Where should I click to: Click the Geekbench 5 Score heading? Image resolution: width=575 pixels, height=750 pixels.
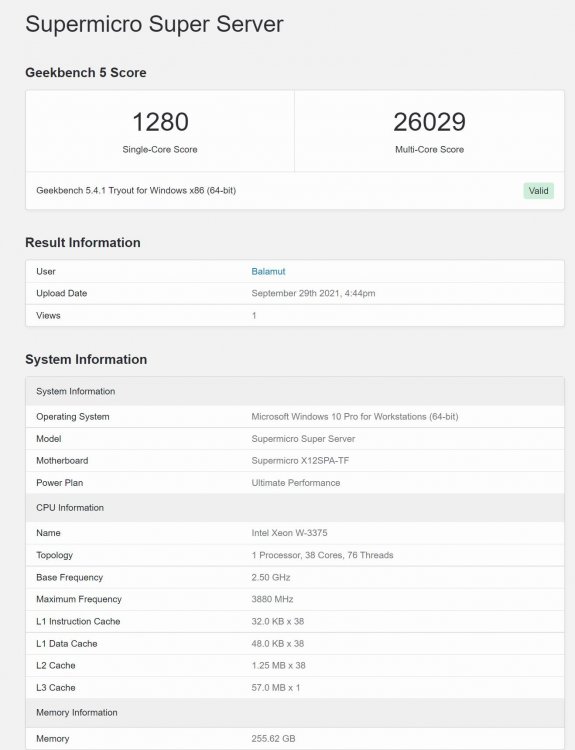click(86, 73)
